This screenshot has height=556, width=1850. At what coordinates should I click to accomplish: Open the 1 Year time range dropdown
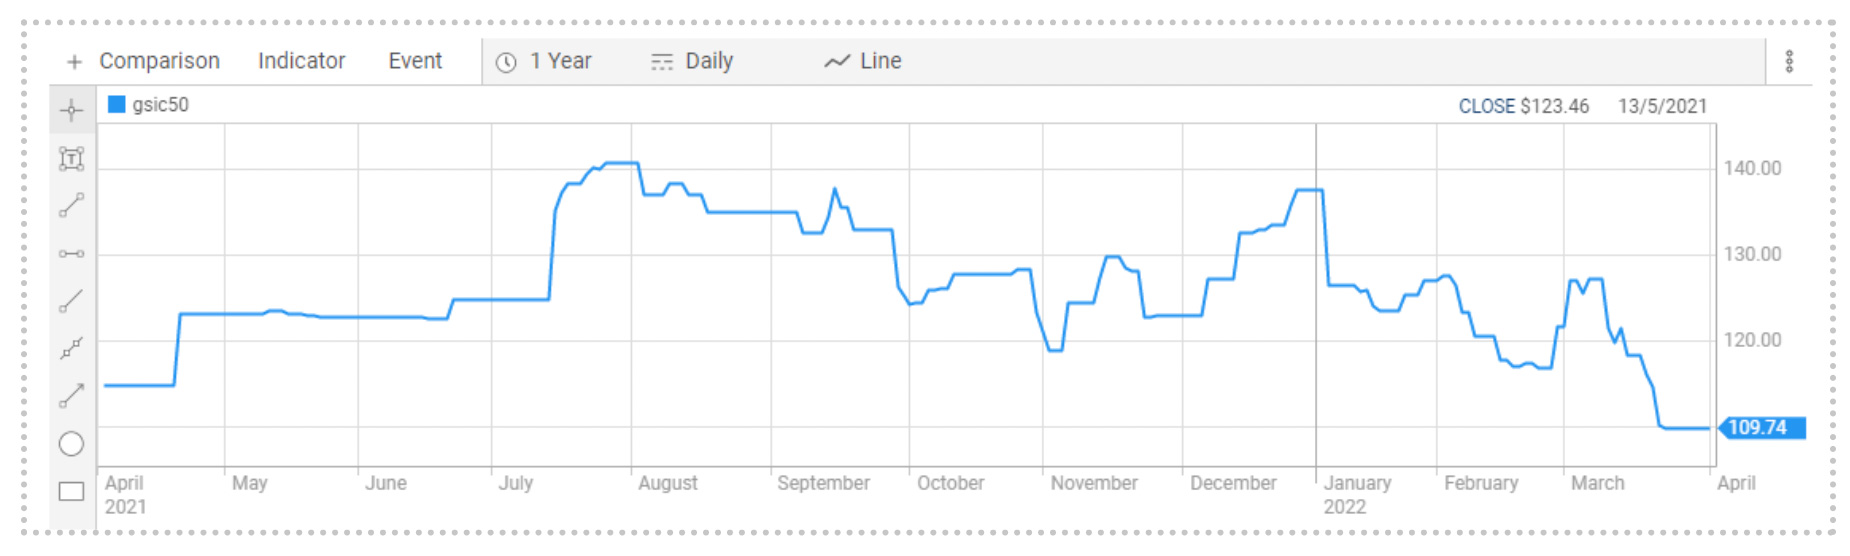545,62
